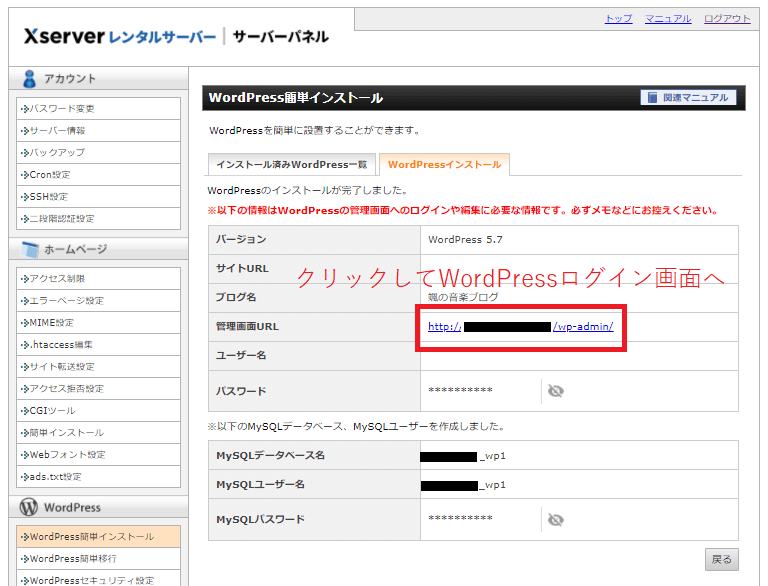This screenshot has width=768, height=586.
Task: Open バックアップ in the sidebar
Action: click(98, 152)
